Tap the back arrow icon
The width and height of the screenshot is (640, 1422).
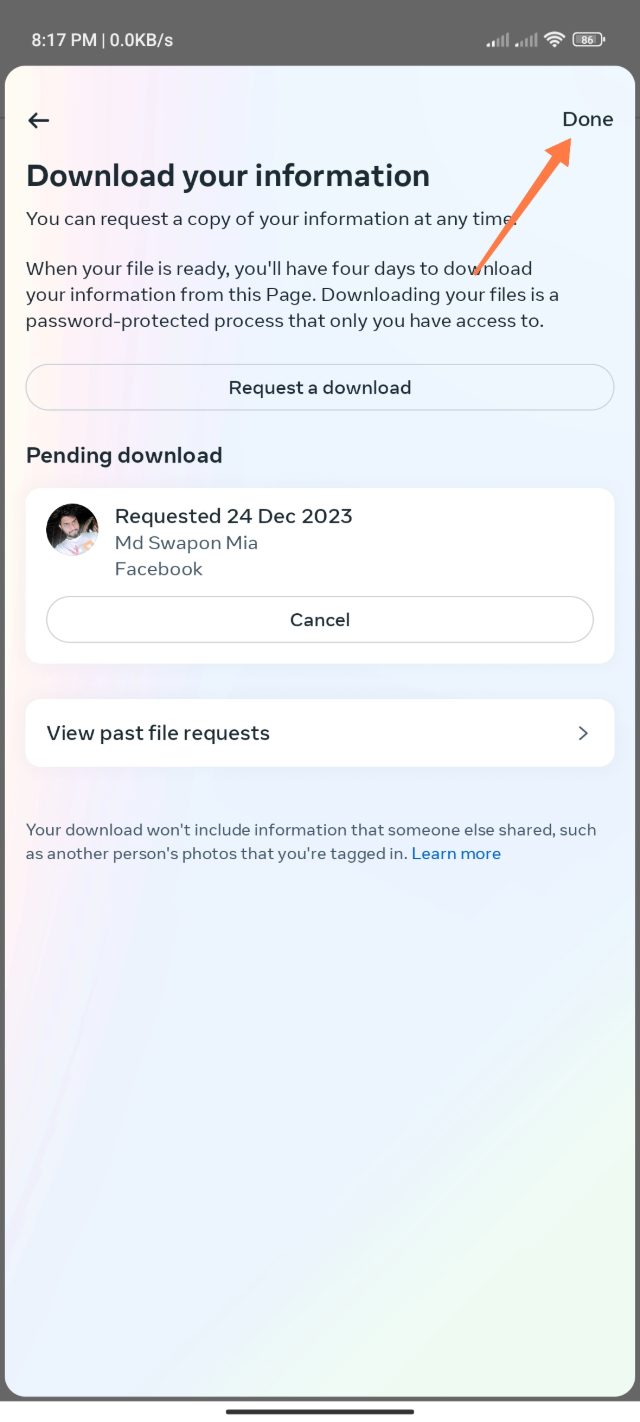(38, 121)
